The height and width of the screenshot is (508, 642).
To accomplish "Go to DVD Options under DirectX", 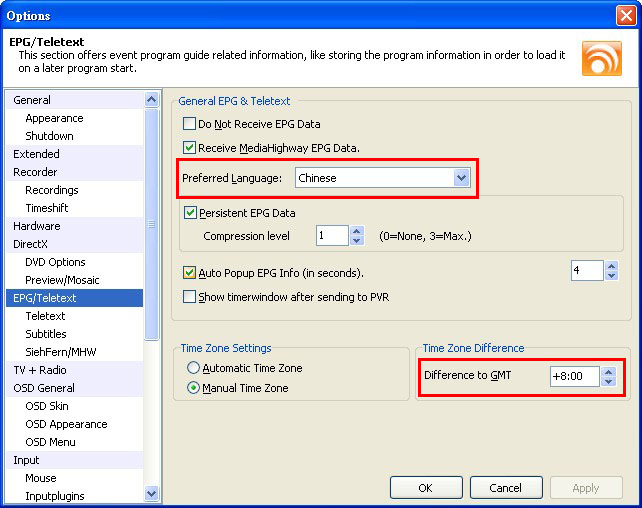I will 55,262.
